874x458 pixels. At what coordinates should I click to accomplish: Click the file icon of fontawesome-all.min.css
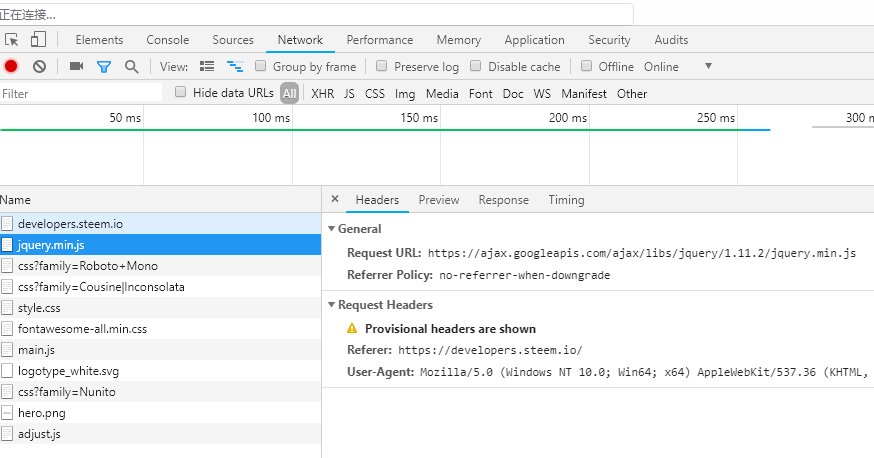(7, 329)
